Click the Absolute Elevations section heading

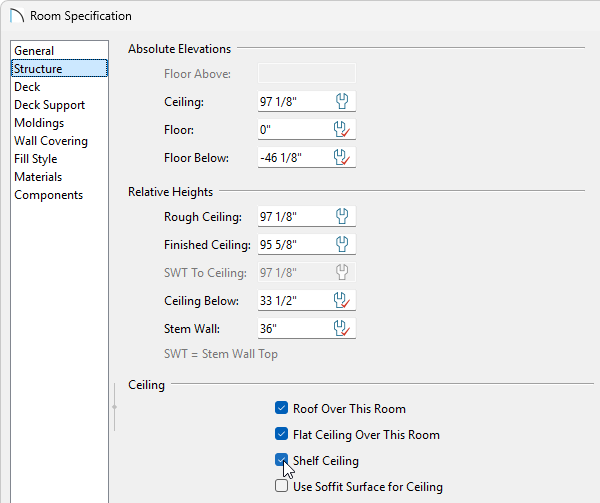pyautogui.click(x=179, y=49)
